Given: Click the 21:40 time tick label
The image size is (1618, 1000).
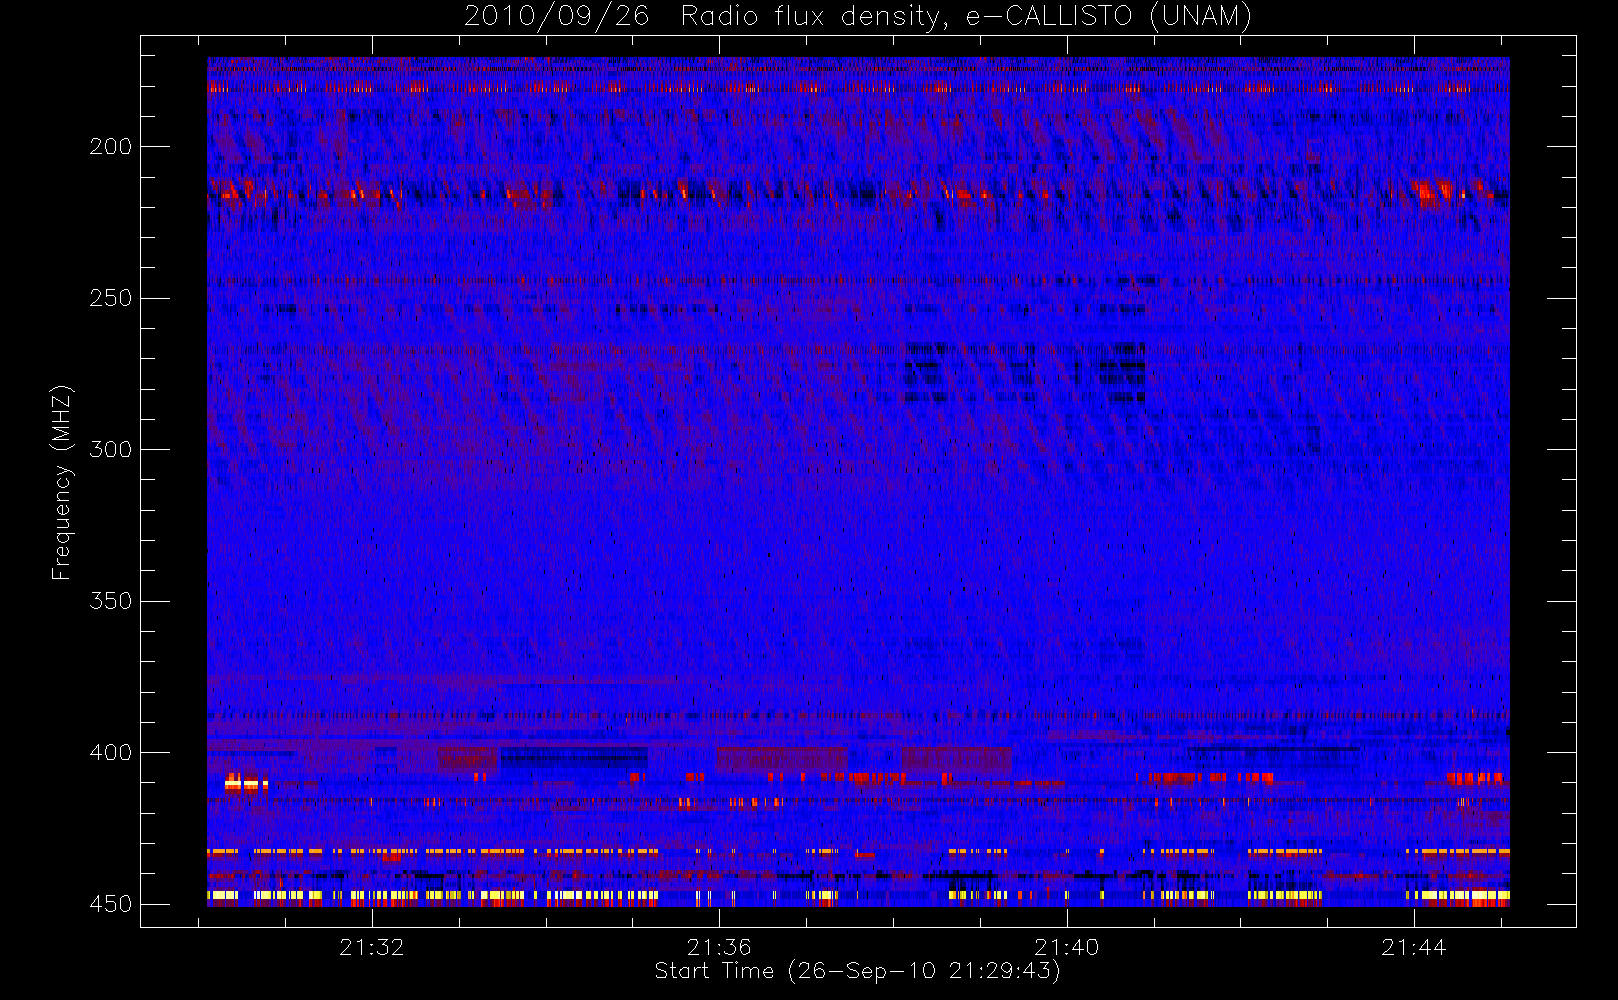Looking at the screenshot, I should click(x=1067, y=947).
